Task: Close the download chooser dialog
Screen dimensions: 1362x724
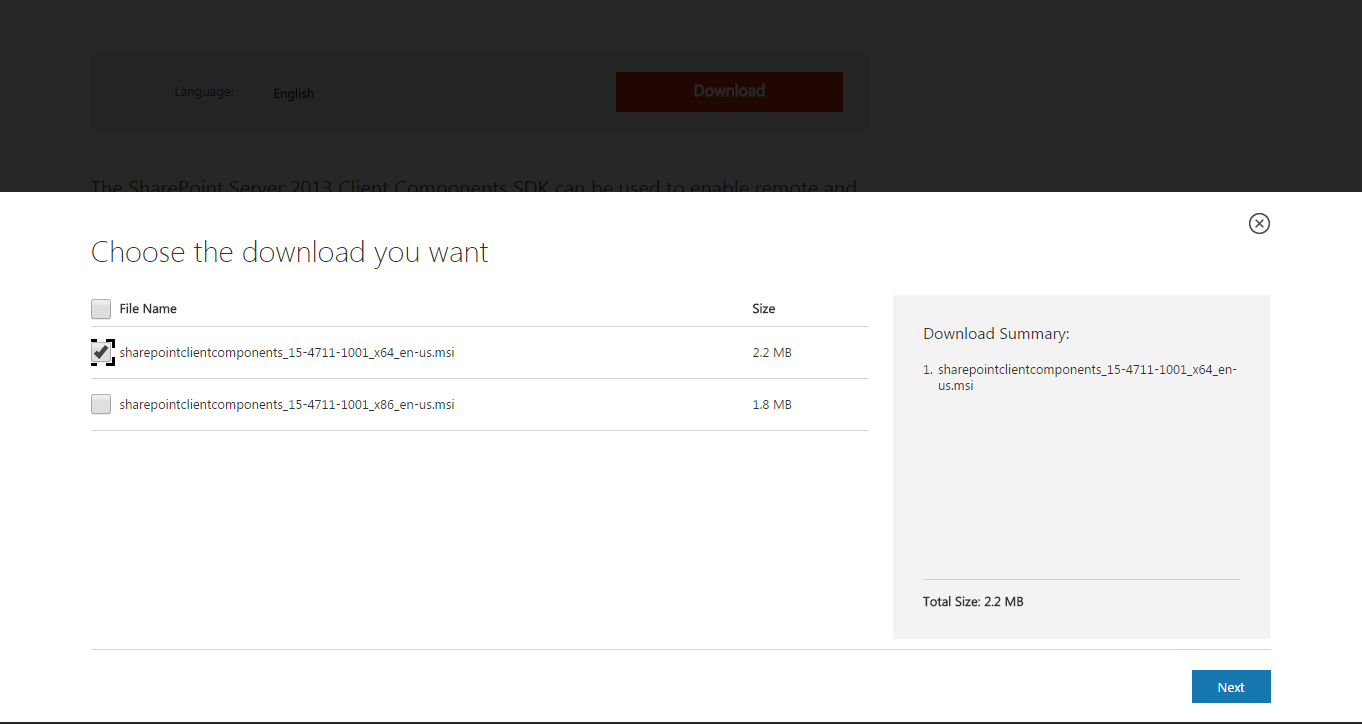Action: 1259,223
